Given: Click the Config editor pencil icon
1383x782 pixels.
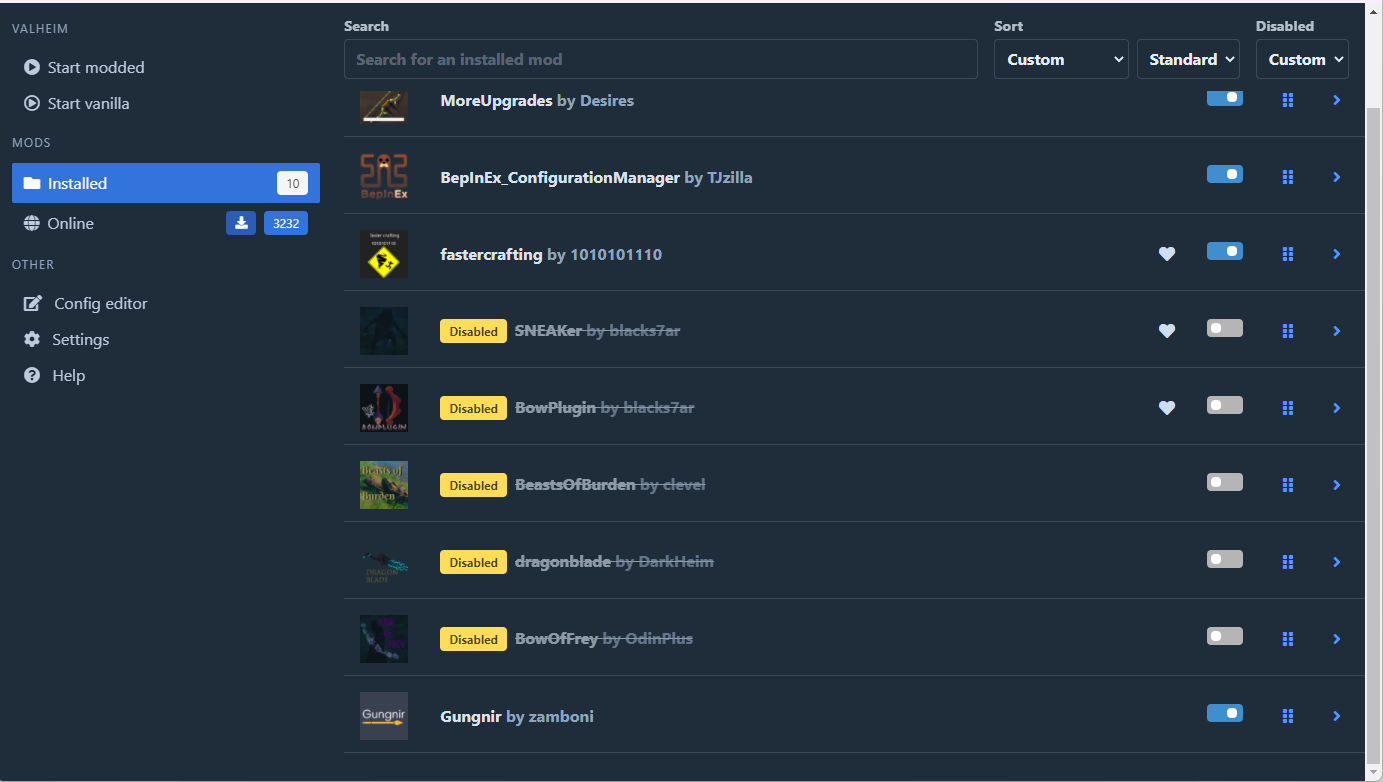Looking at the screenshot, I should [33, 303].
